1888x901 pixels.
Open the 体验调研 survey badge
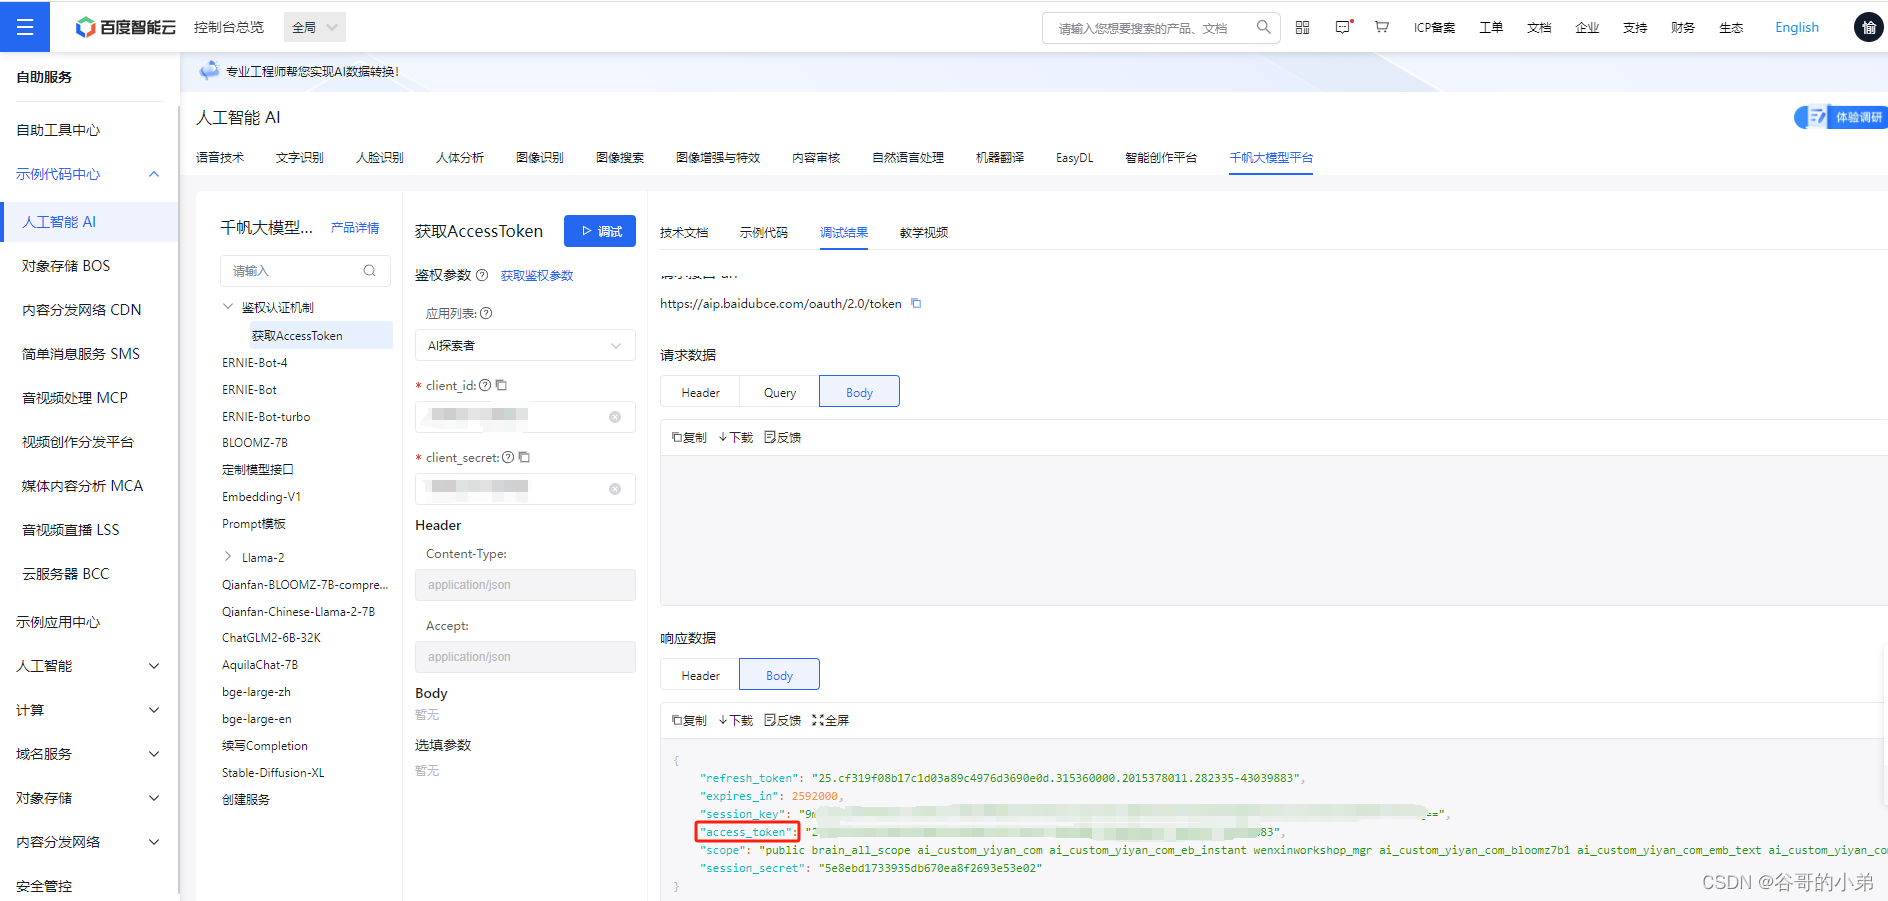click(x=1841, y=117)
